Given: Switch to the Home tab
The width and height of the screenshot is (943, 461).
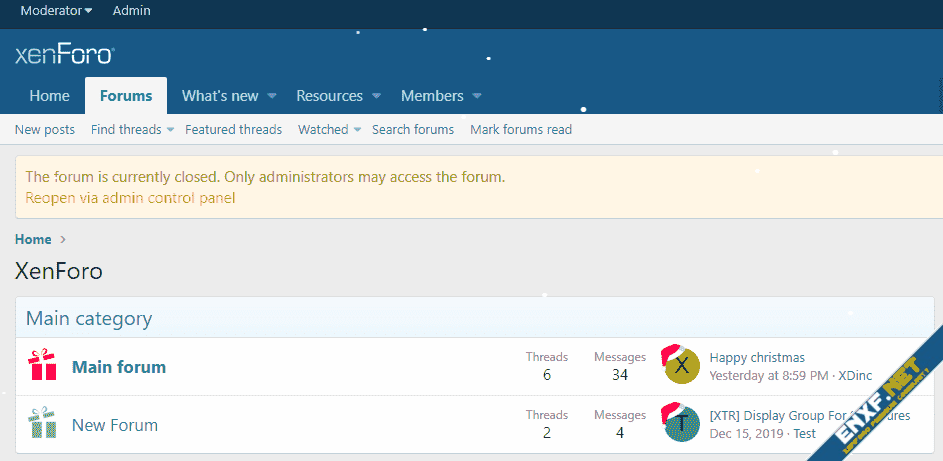Looking at the screenshot, I should 49,96.
